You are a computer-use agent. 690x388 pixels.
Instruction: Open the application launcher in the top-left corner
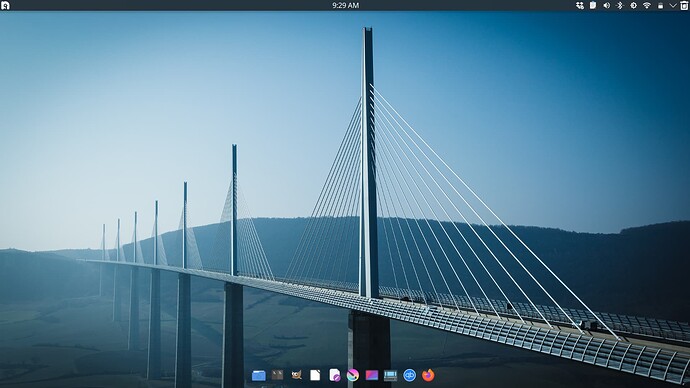tap(5, 5)
